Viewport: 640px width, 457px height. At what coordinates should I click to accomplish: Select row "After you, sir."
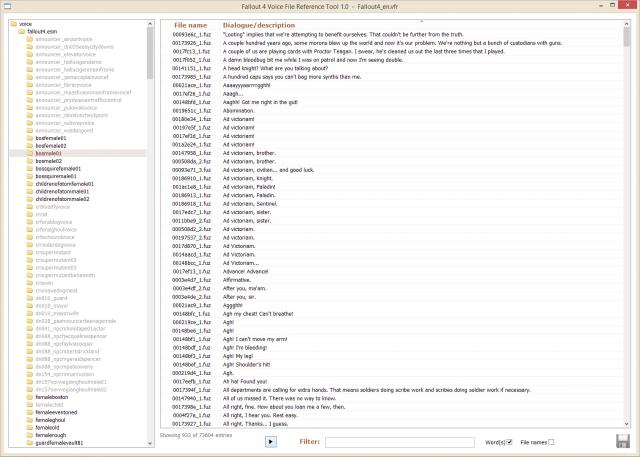pyautogui.click(x=392, y=297)
